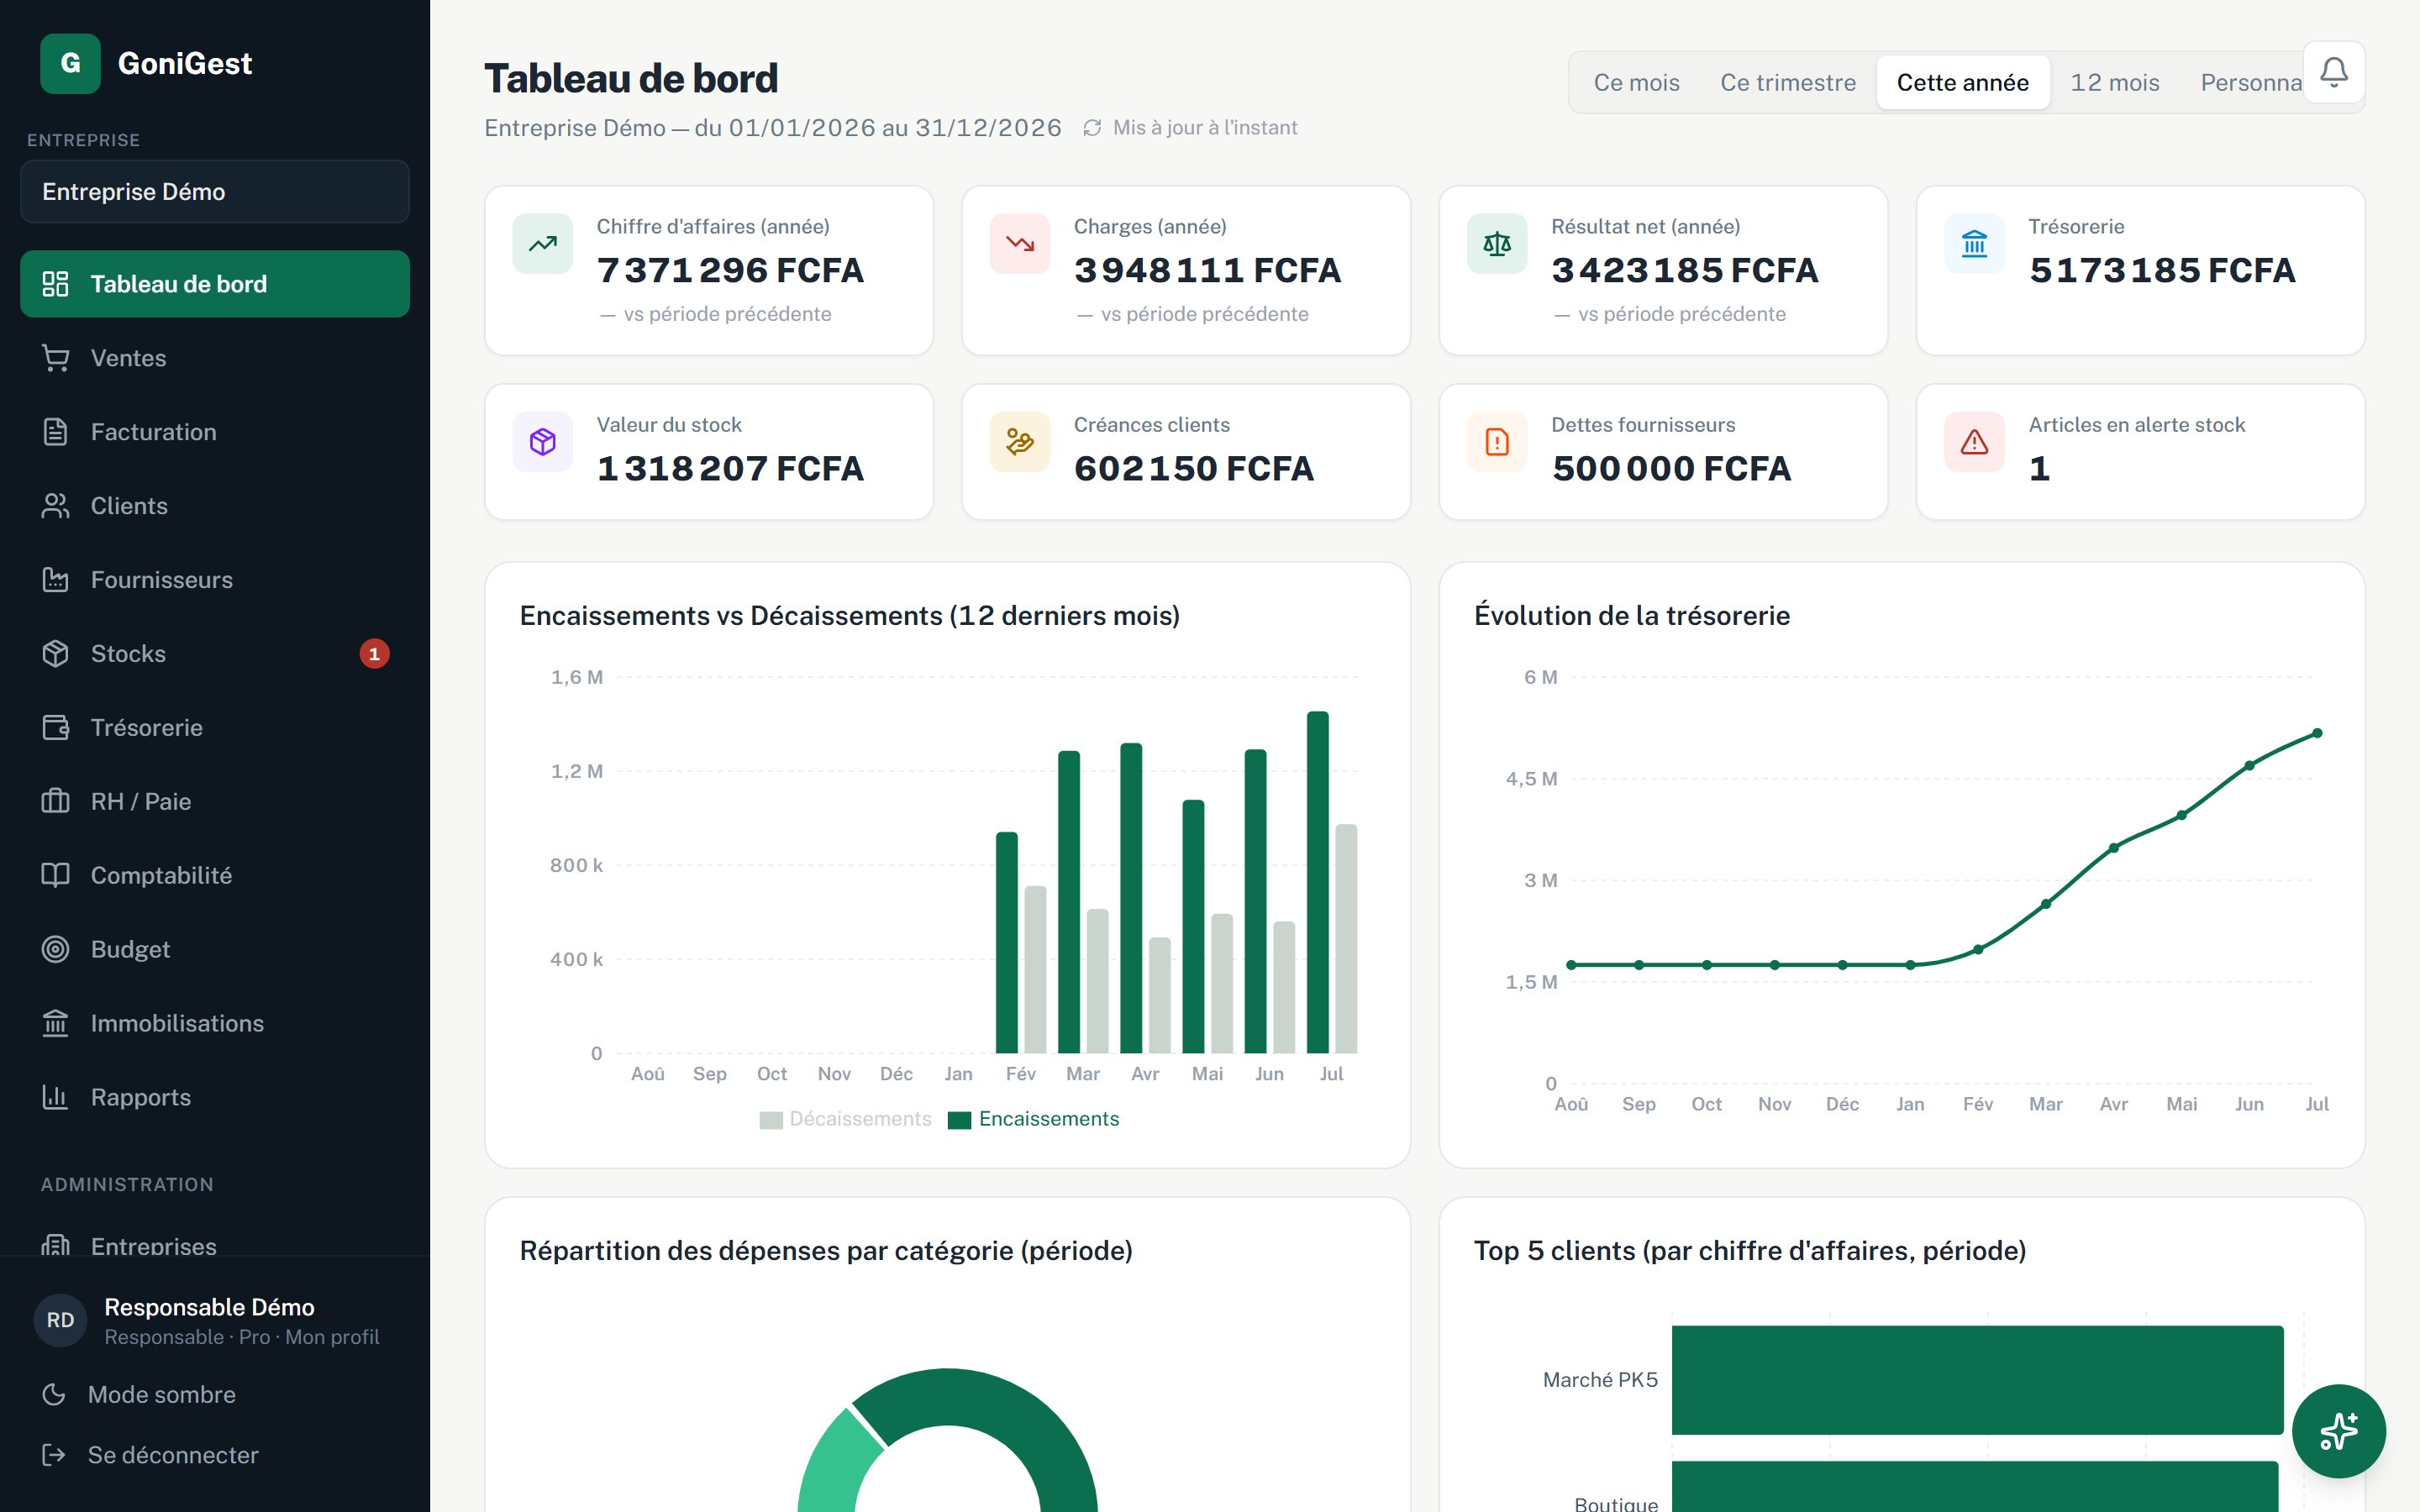
Task: Click the Stocks package icon
Action: coord(55,654)
